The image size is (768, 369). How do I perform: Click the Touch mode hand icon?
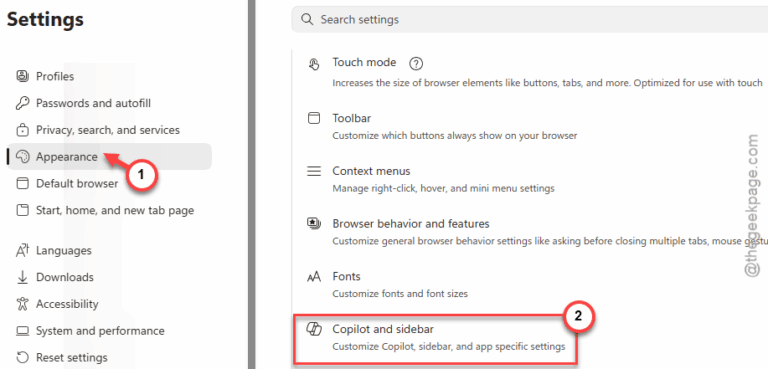click(x=313, y=64)
